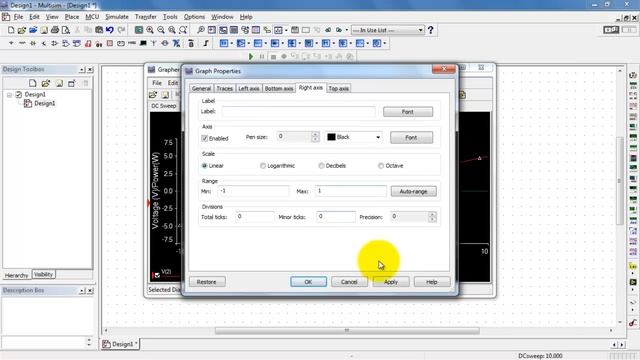Click the OK button
Screen dimensions: 640x360
(308, 282)
